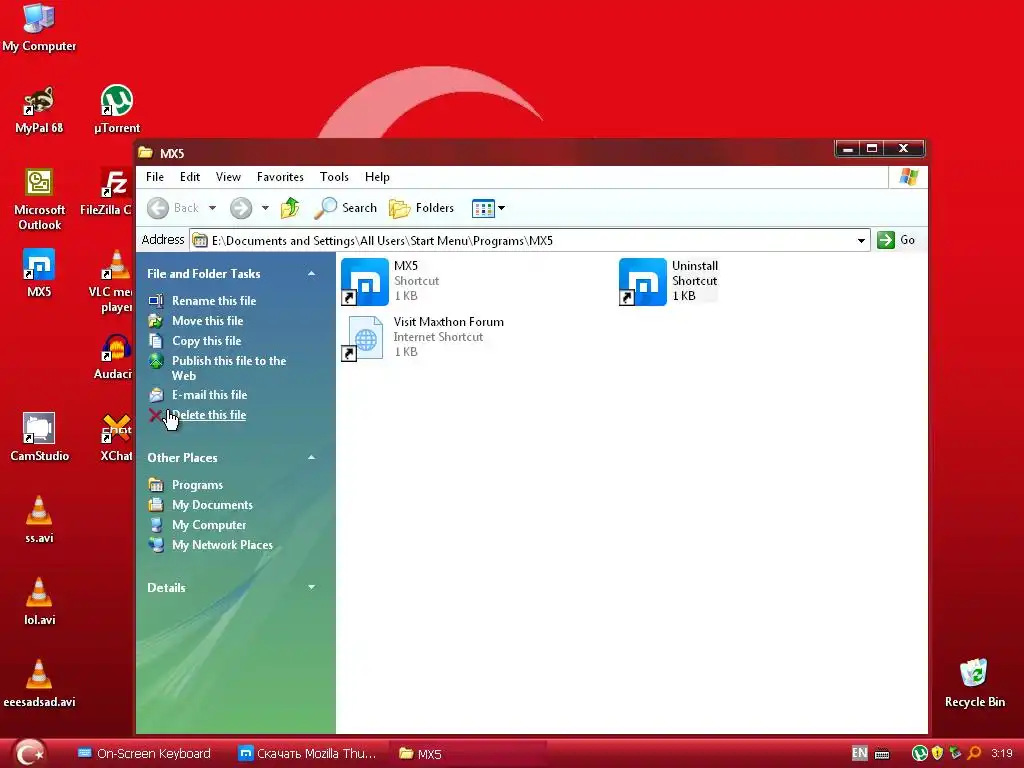Click the MX5 folder taskbar button
The image size is (1024, 768).
tap(468, 754)
